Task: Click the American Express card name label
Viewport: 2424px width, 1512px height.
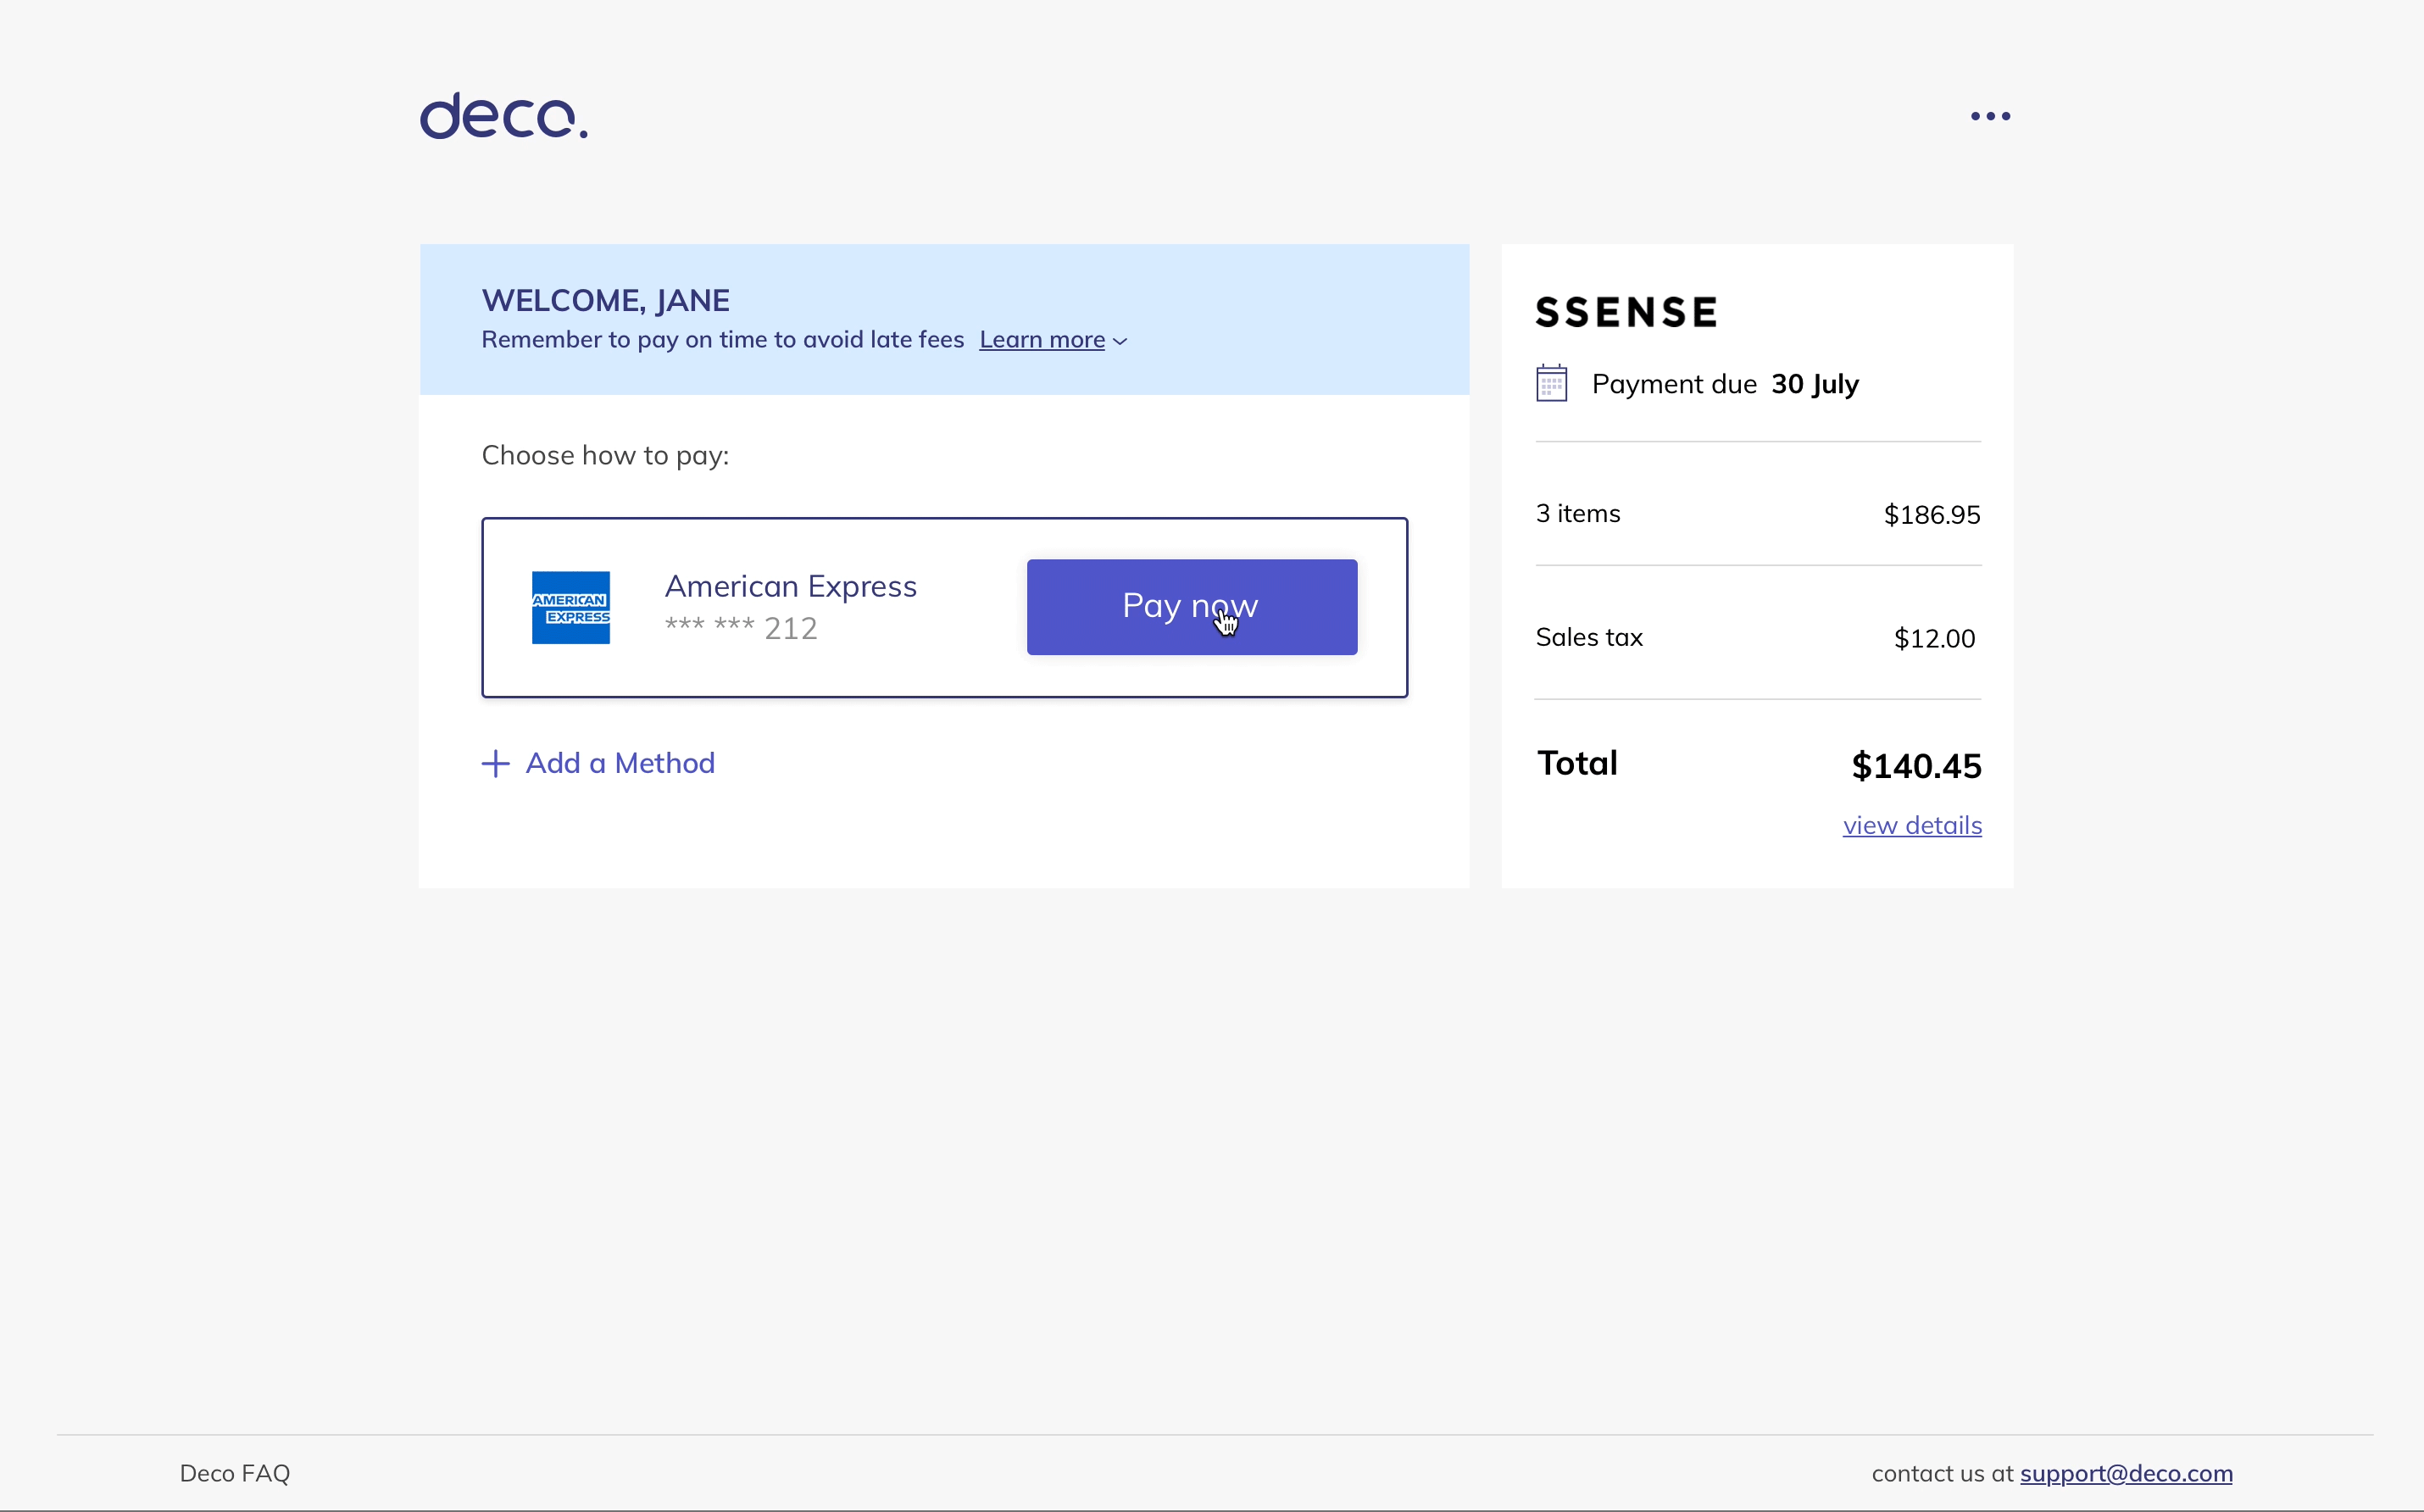Action: [x=790, y=586]
